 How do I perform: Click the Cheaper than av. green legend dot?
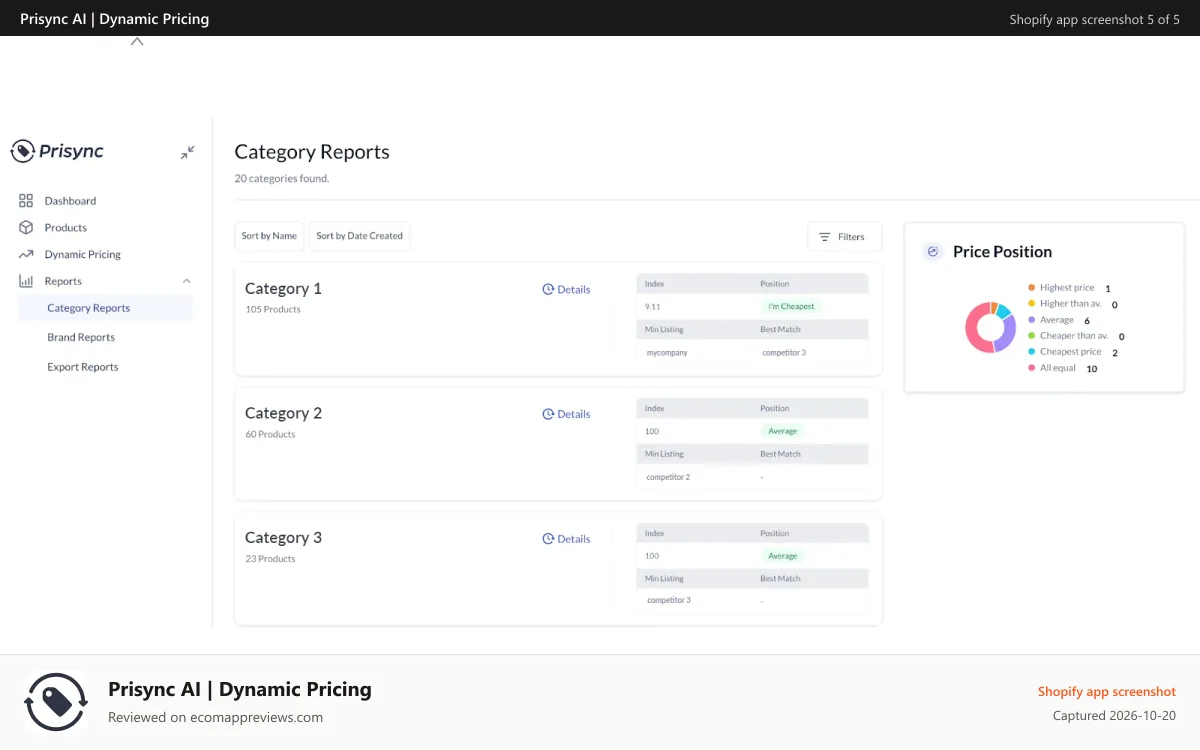tap(1031, 336)
